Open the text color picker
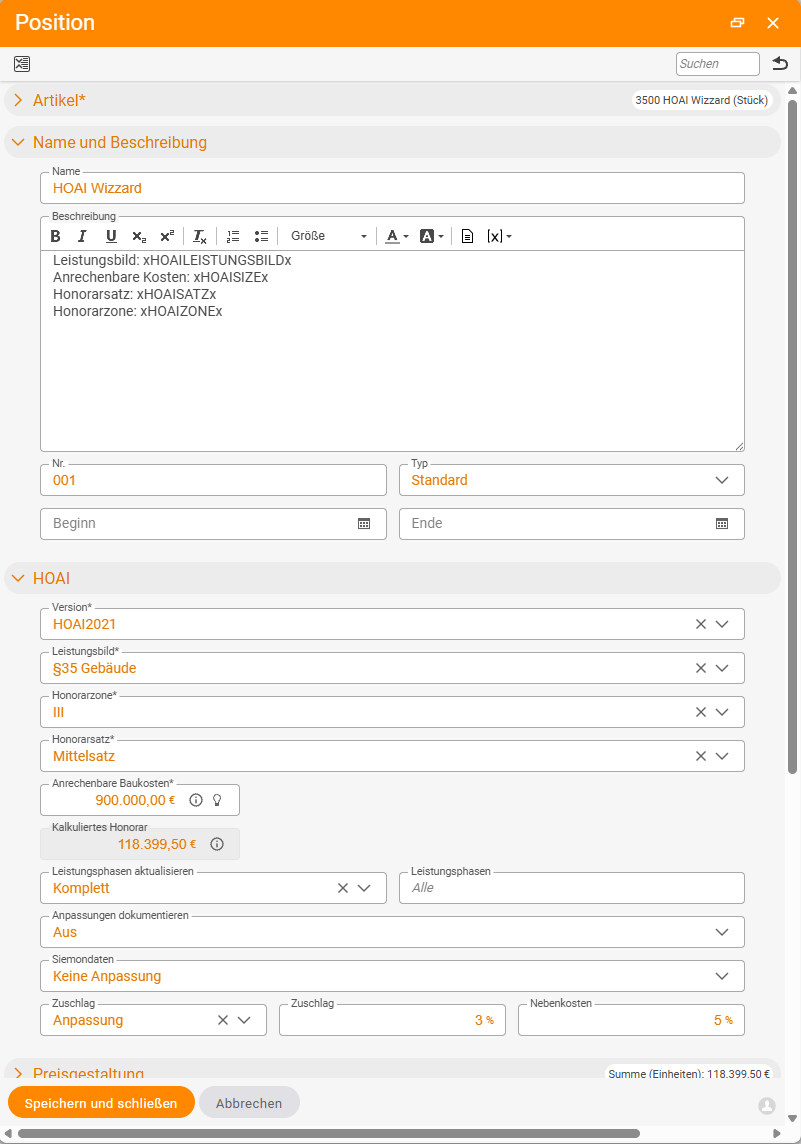801x1144 pixels. pyautogui.click(x=397, y=236)
